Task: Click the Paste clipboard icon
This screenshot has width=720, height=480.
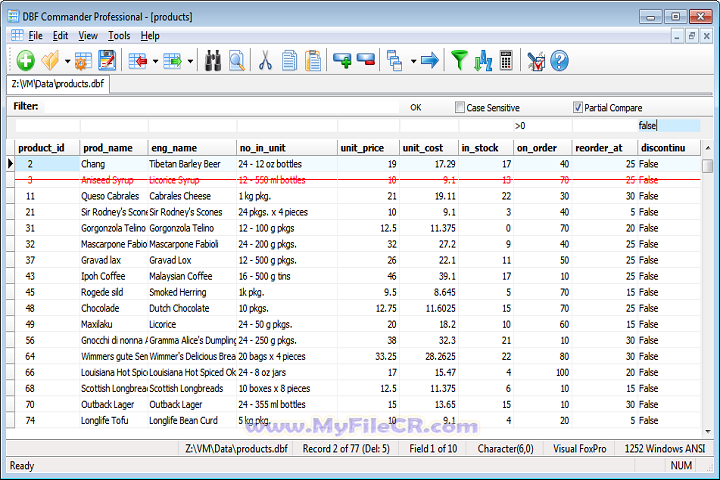Action: pos(313,61)
